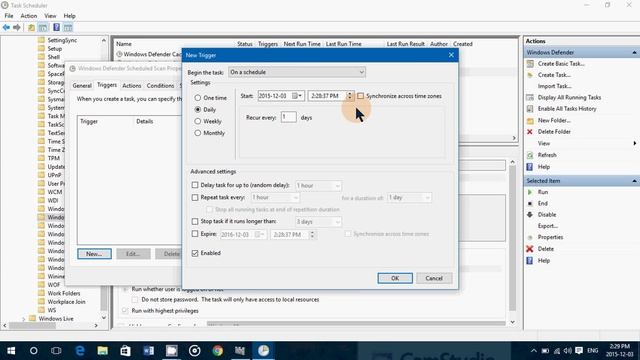Open Microsoft Edge from the taskbar
This screenshot has height=360, width=640.
point(80,351)
